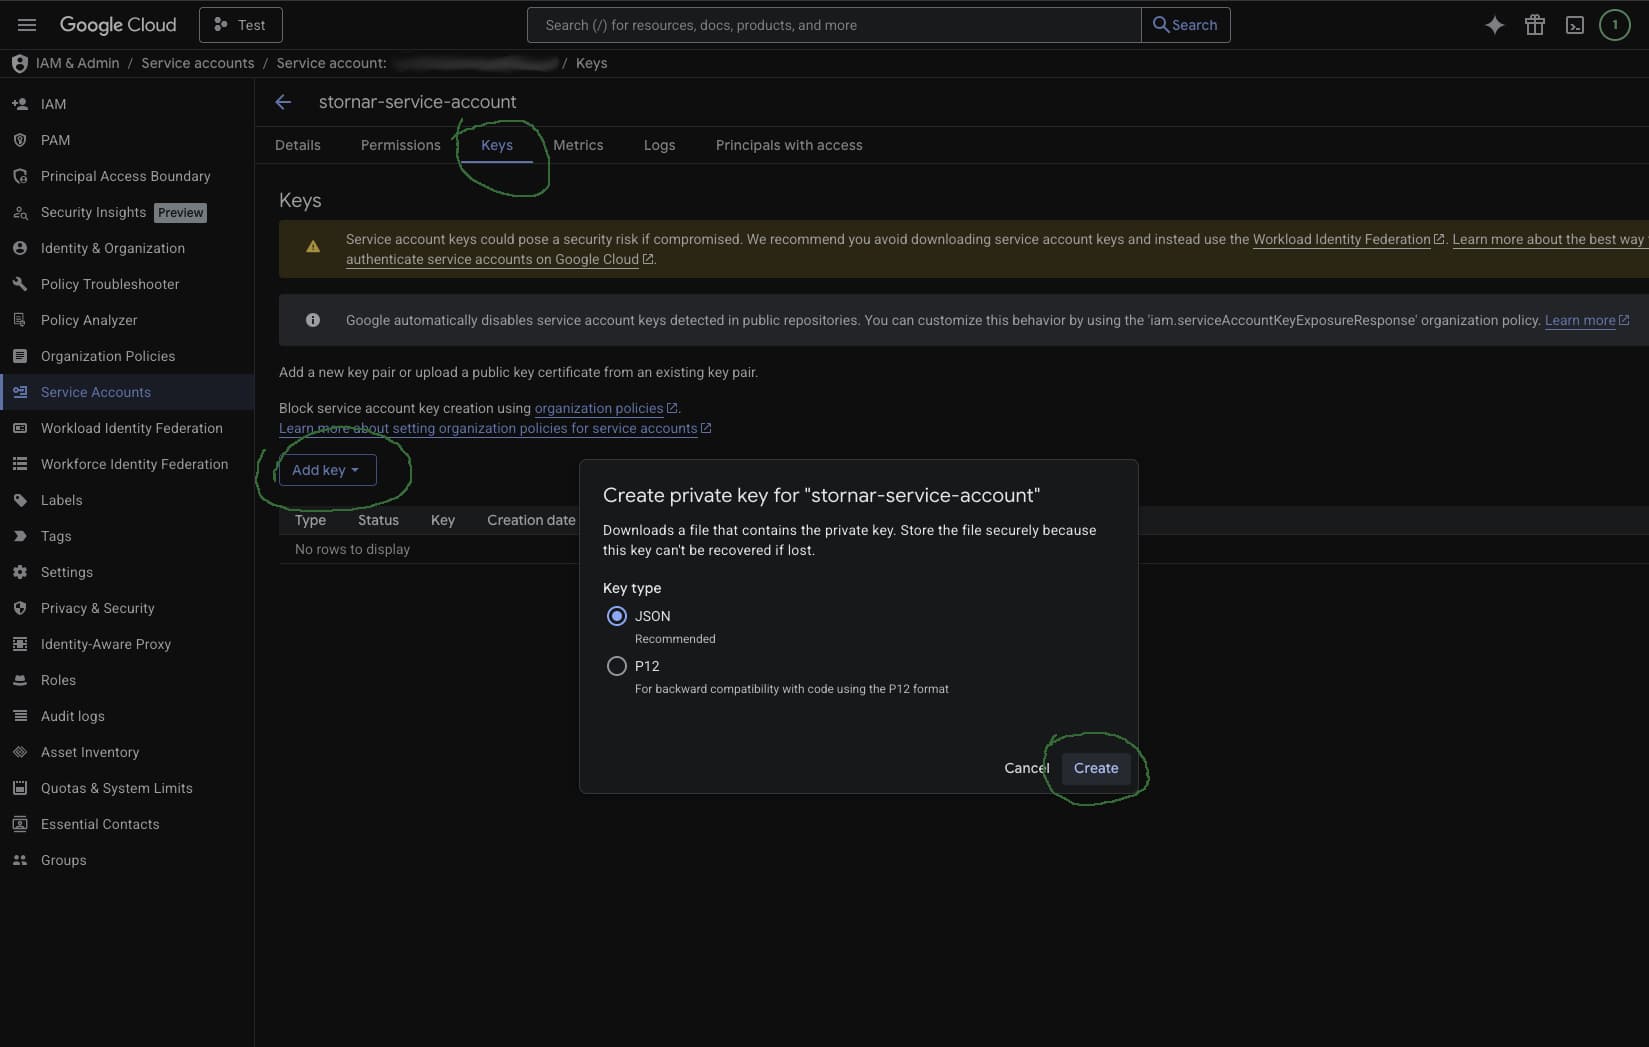Click the Principal Access Boundary icon
The width and height of the screenshot is (1649, 1047).
[20, 176]
